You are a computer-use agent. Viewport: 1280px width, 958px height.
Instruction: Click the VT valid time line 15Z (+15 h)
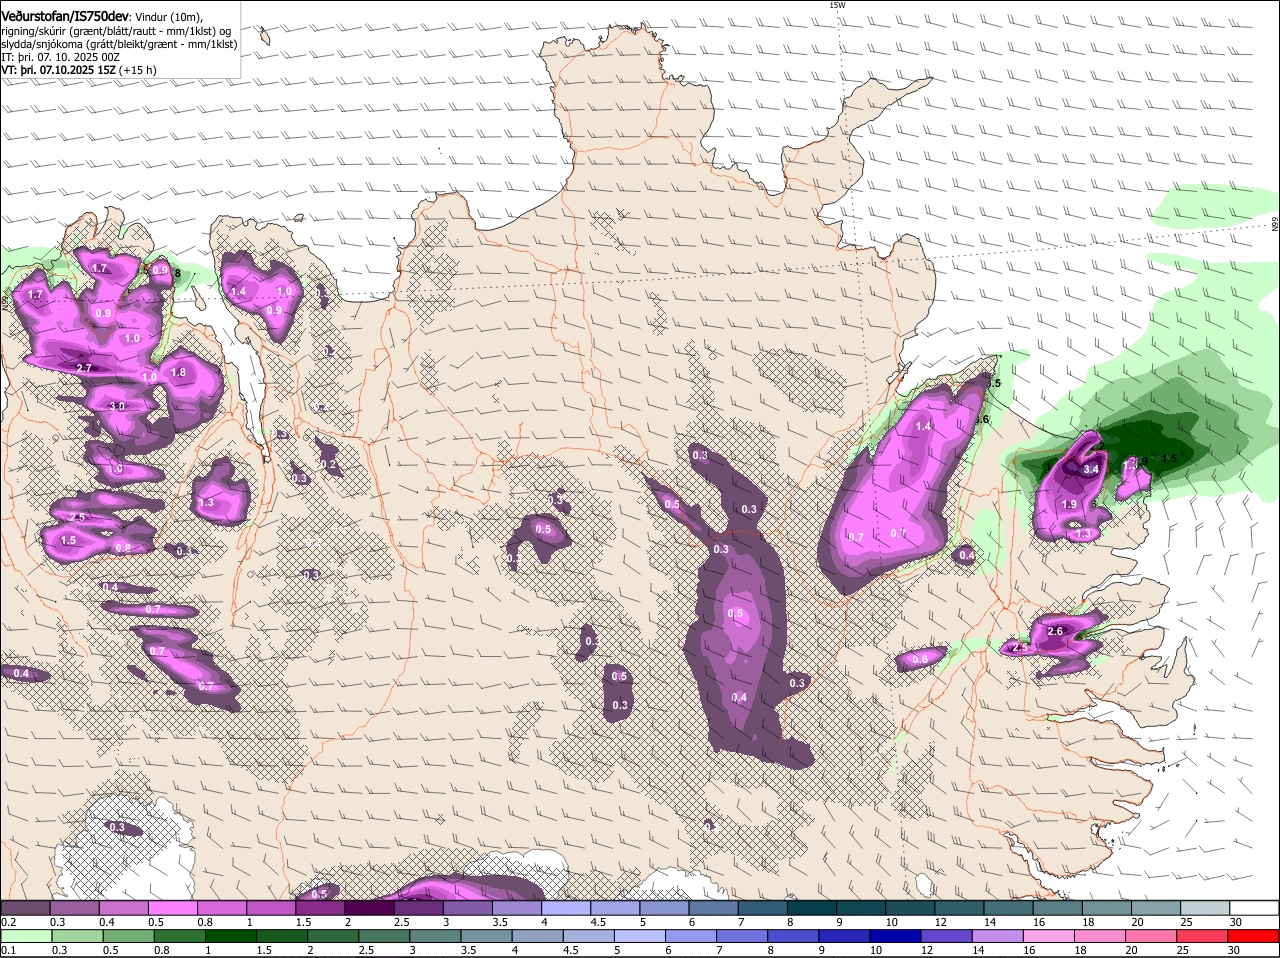(x=79, y=70)
